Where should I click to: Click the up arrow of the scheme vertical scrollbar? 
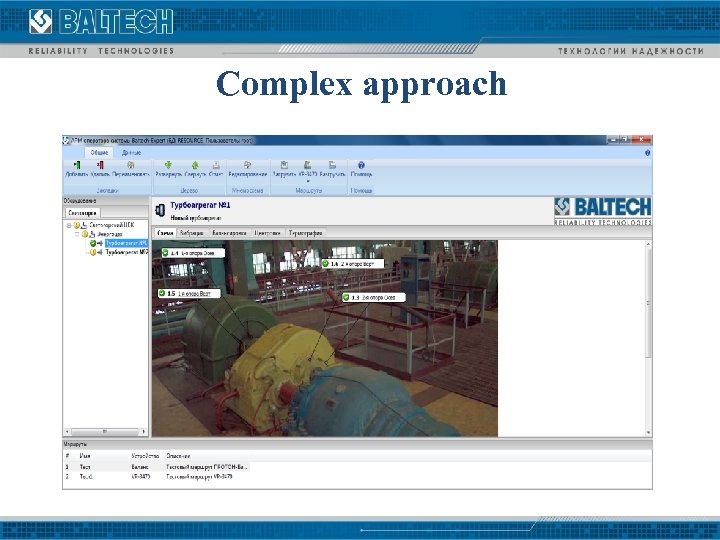648,244
